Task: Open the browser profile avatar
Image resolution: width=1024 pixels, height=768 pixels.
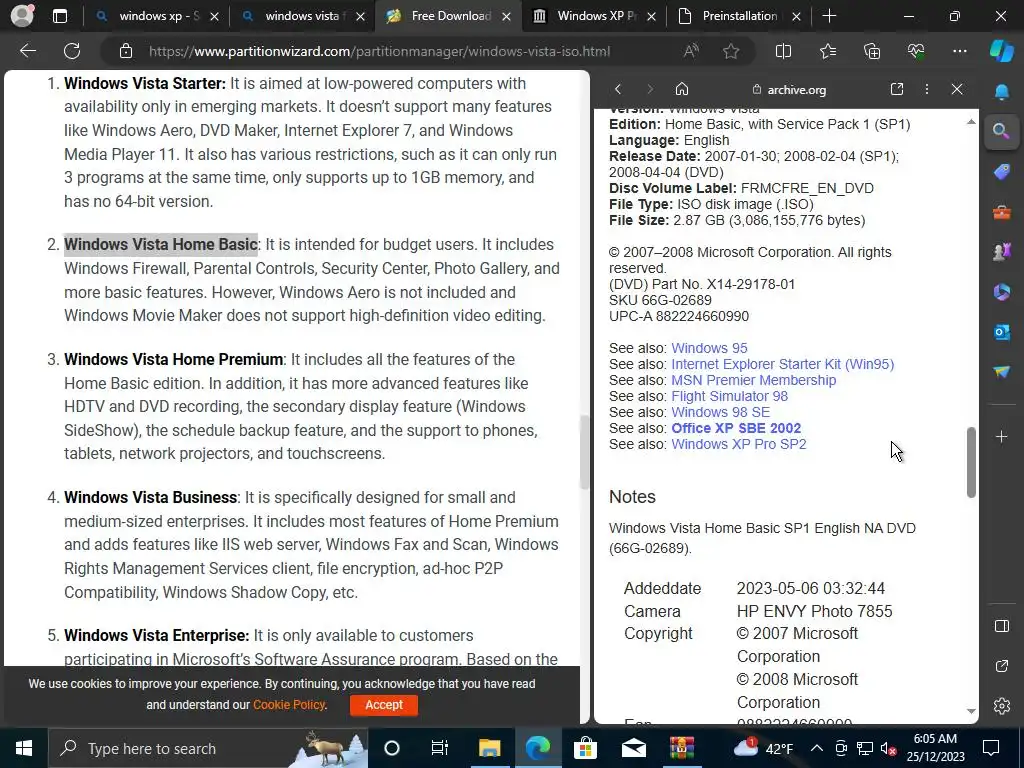Action: [22, 16]
